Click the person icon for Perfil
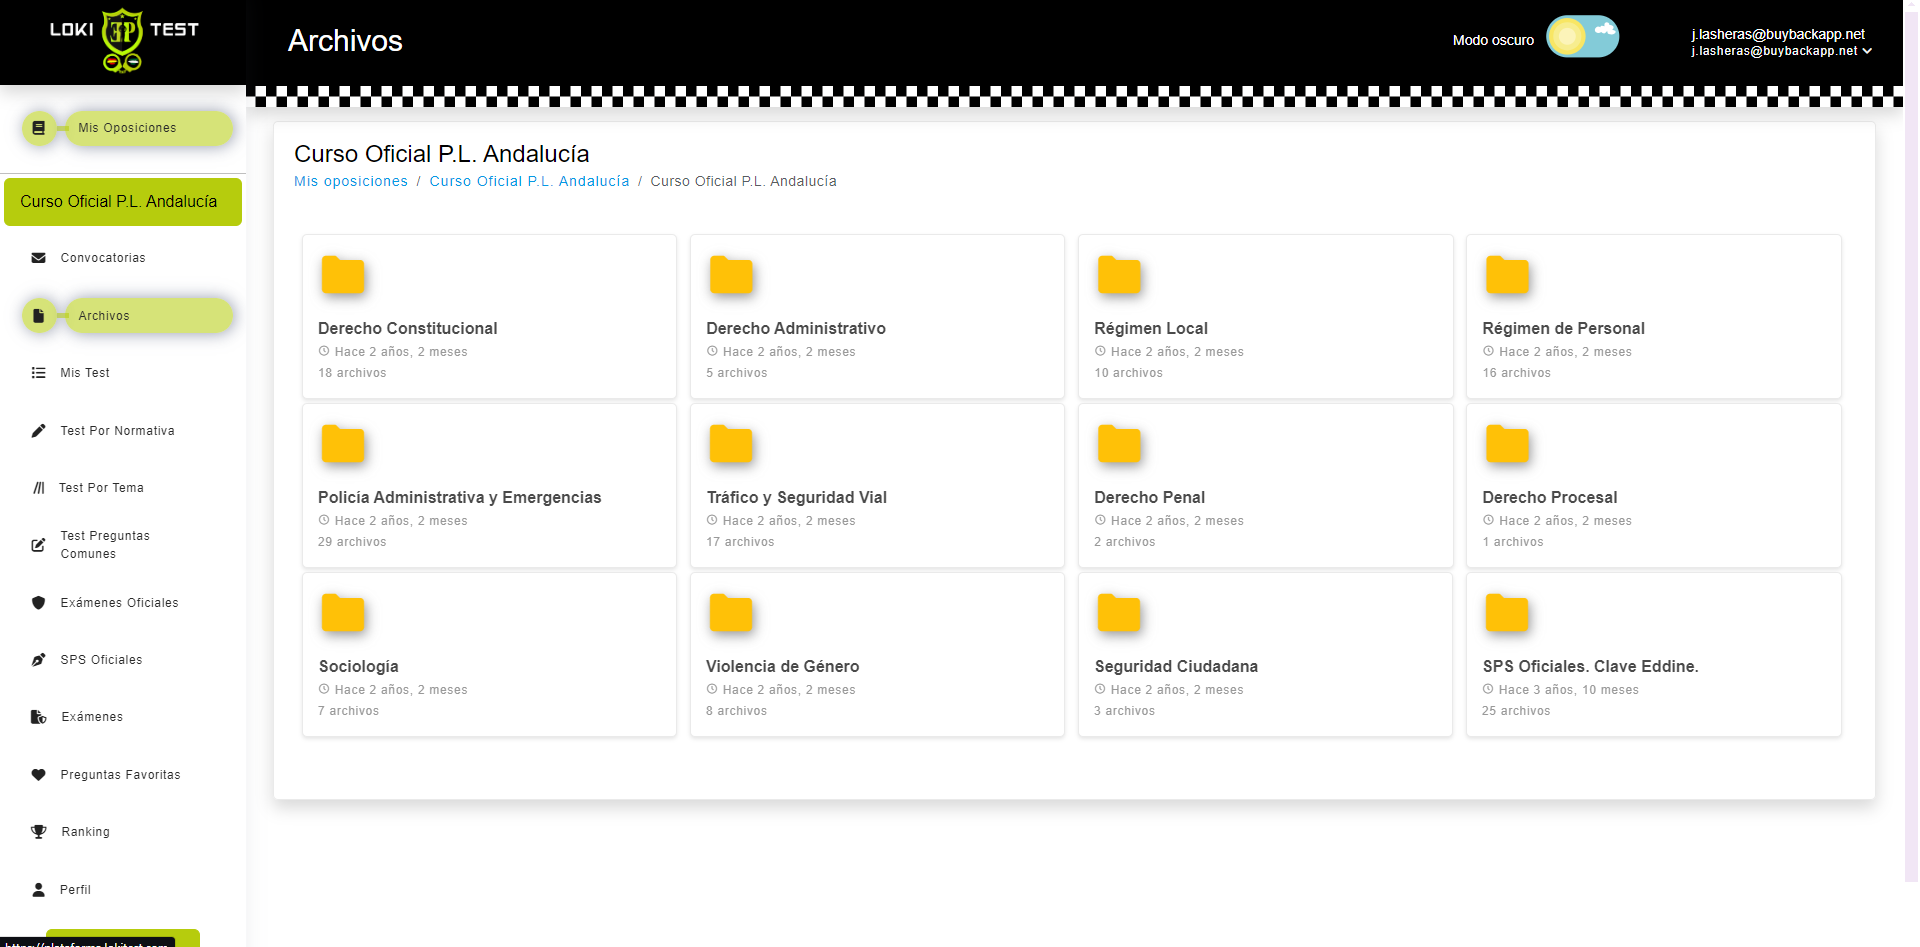Viewport: 1920px width, 947px height. coord(38,890)
